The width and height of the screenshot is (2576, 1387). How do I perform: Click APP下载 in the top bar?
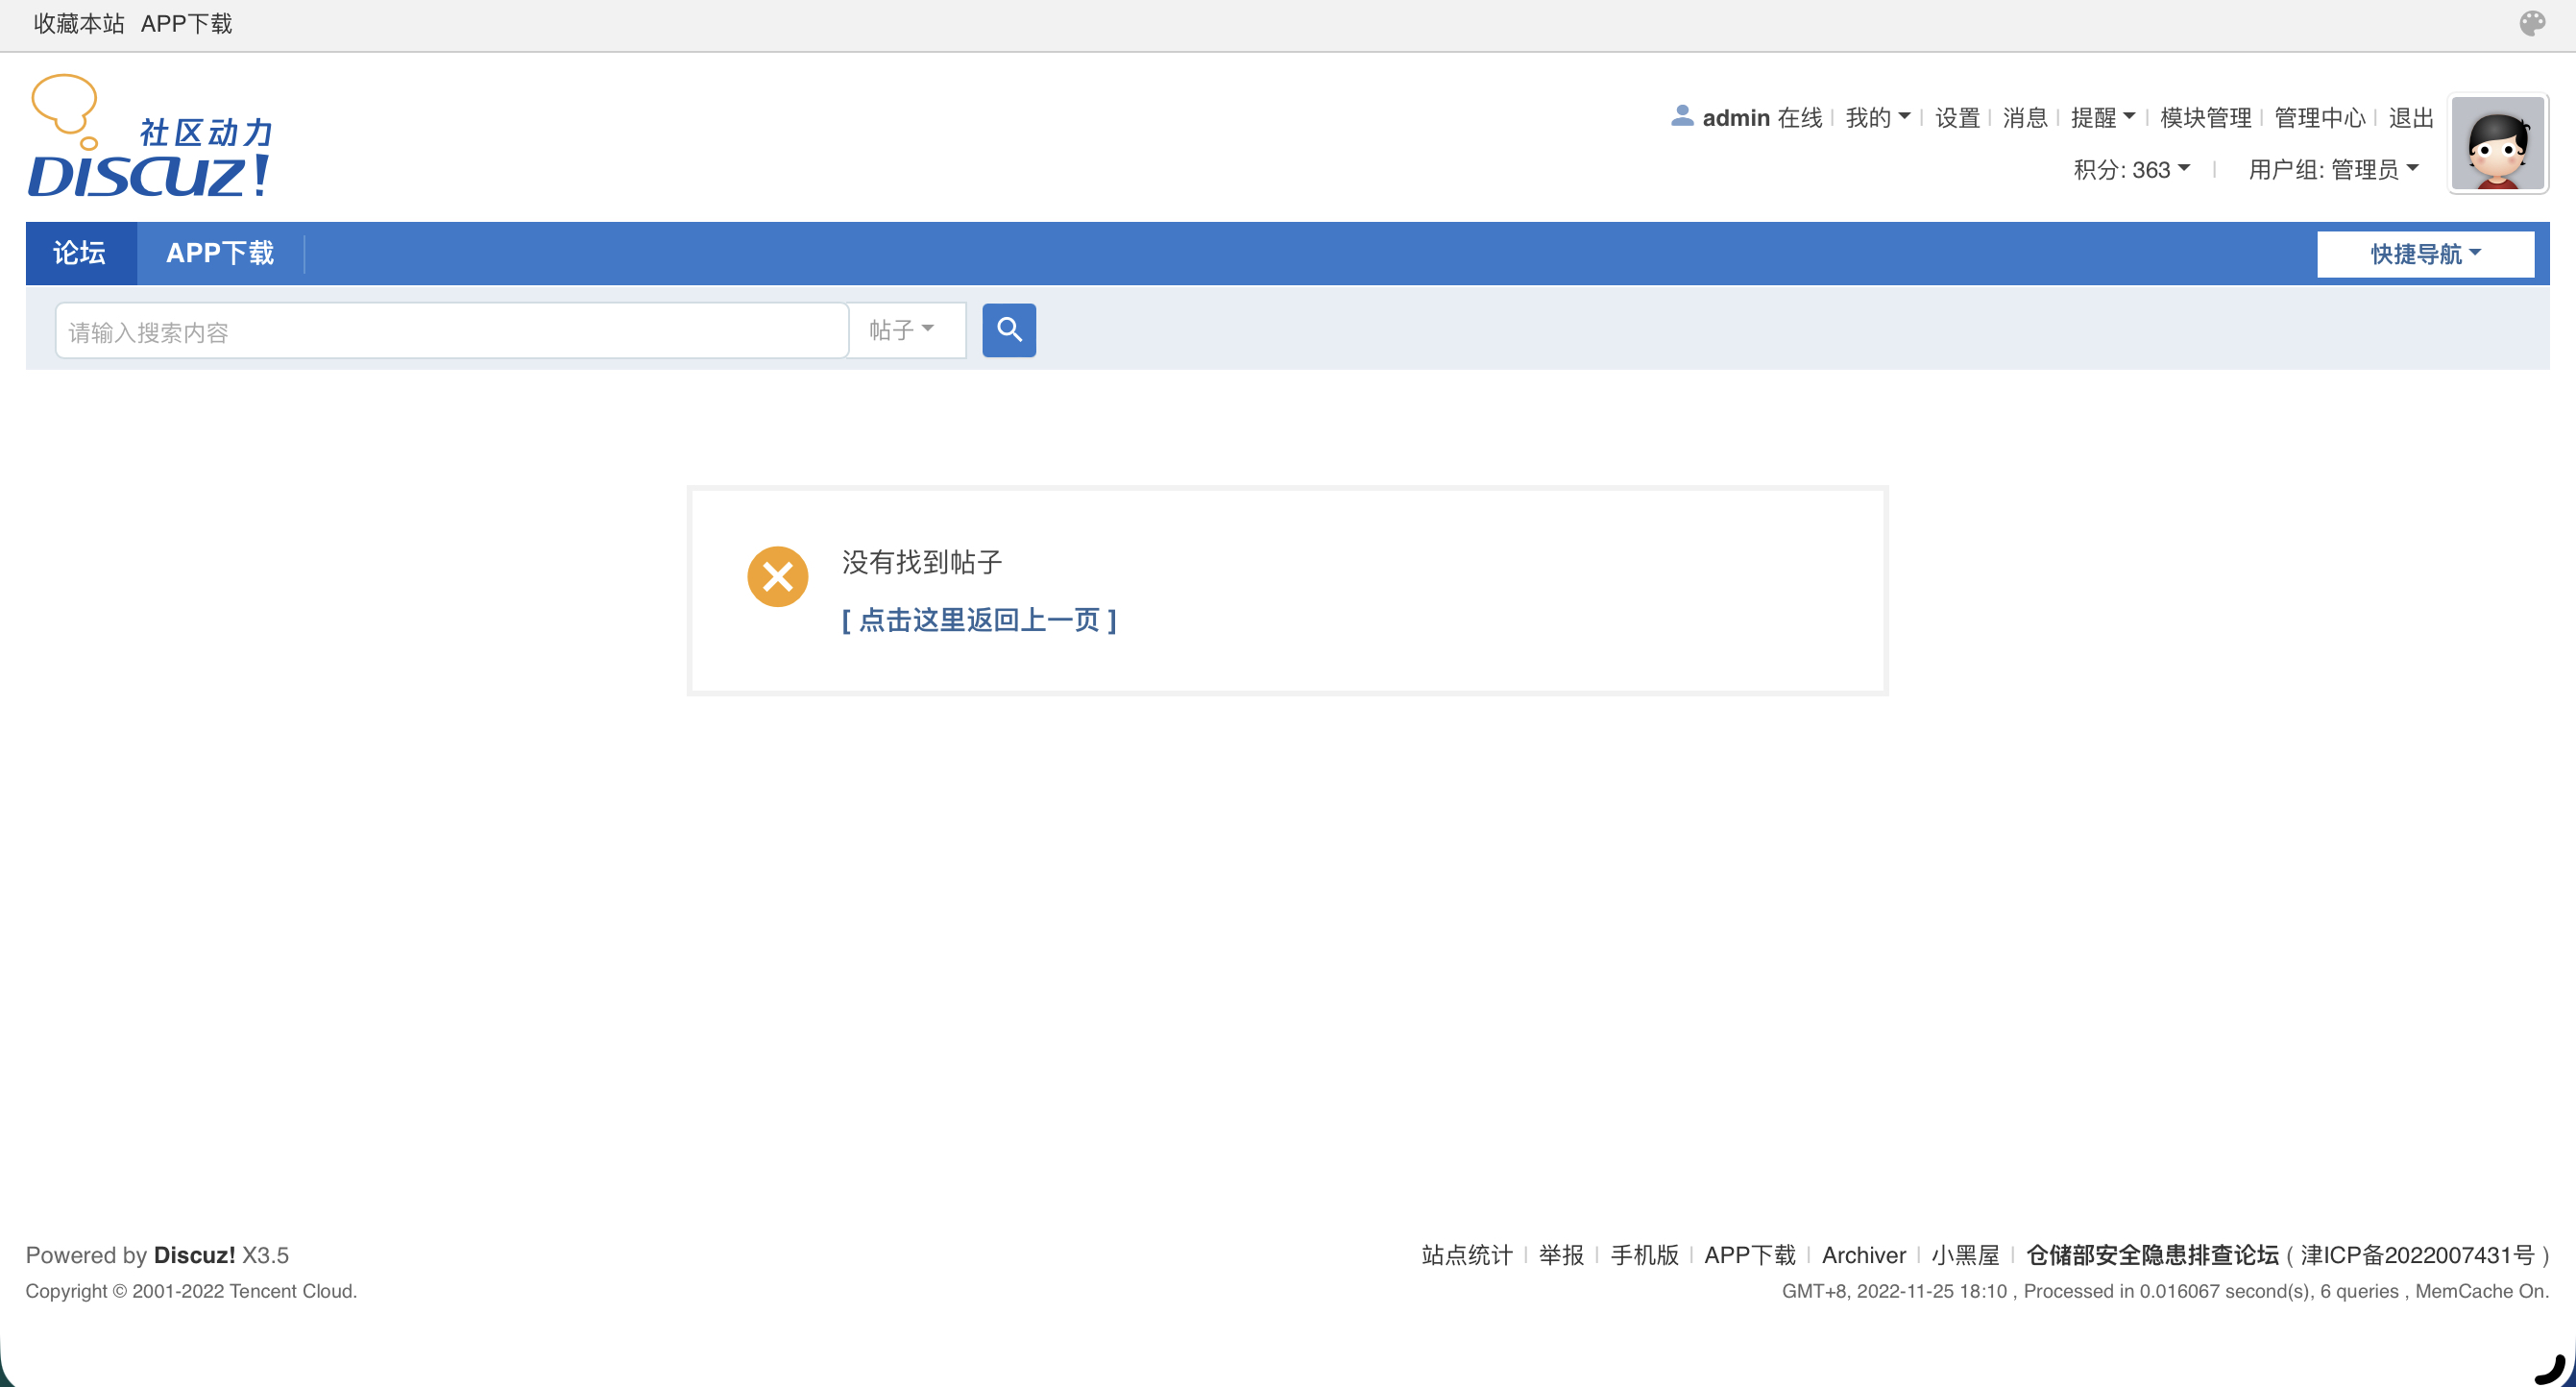pyautogui.click(x=186, y=23)
